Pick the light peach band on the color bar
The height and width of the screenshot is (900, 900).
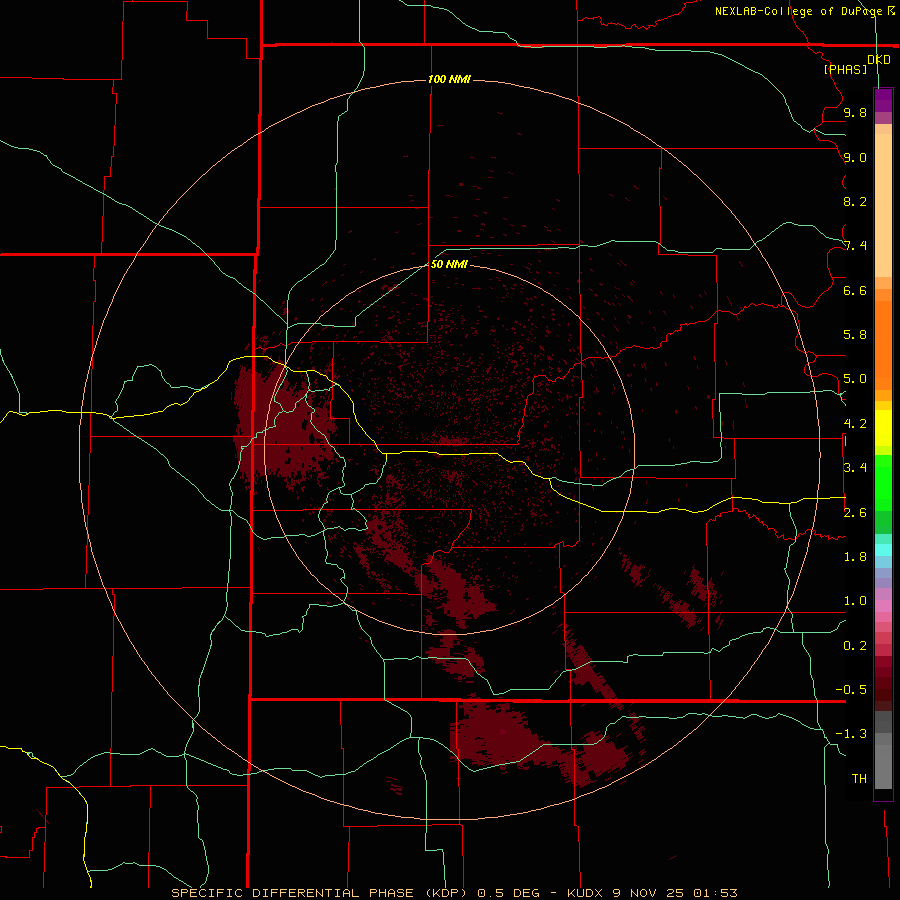point(883,205)
